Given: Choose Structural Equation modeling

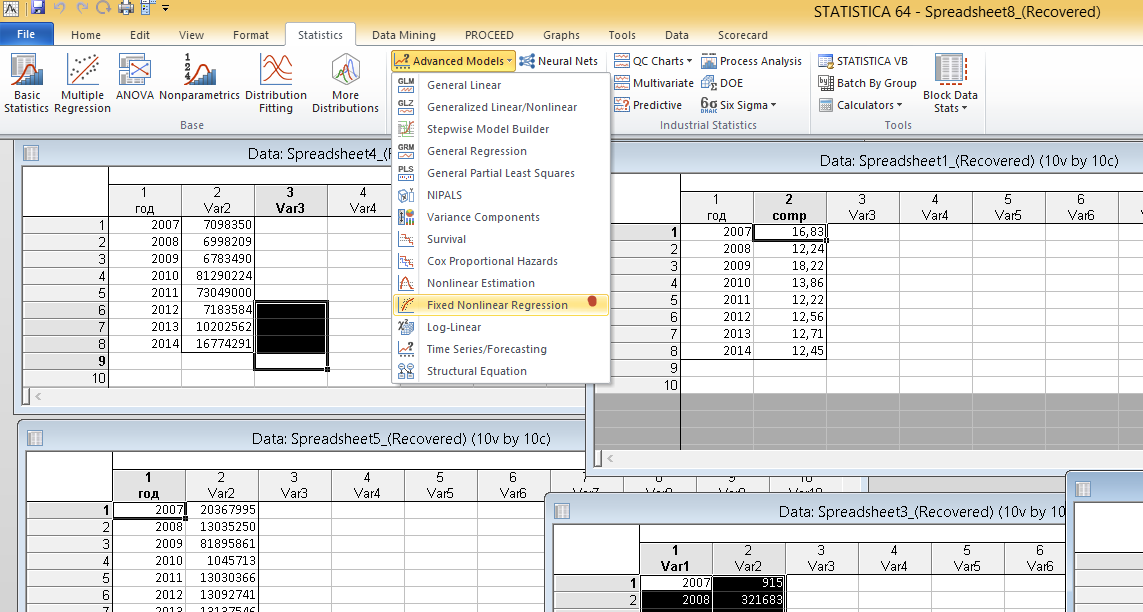Looking at the screenshot, I should click(x=501, y=371).
